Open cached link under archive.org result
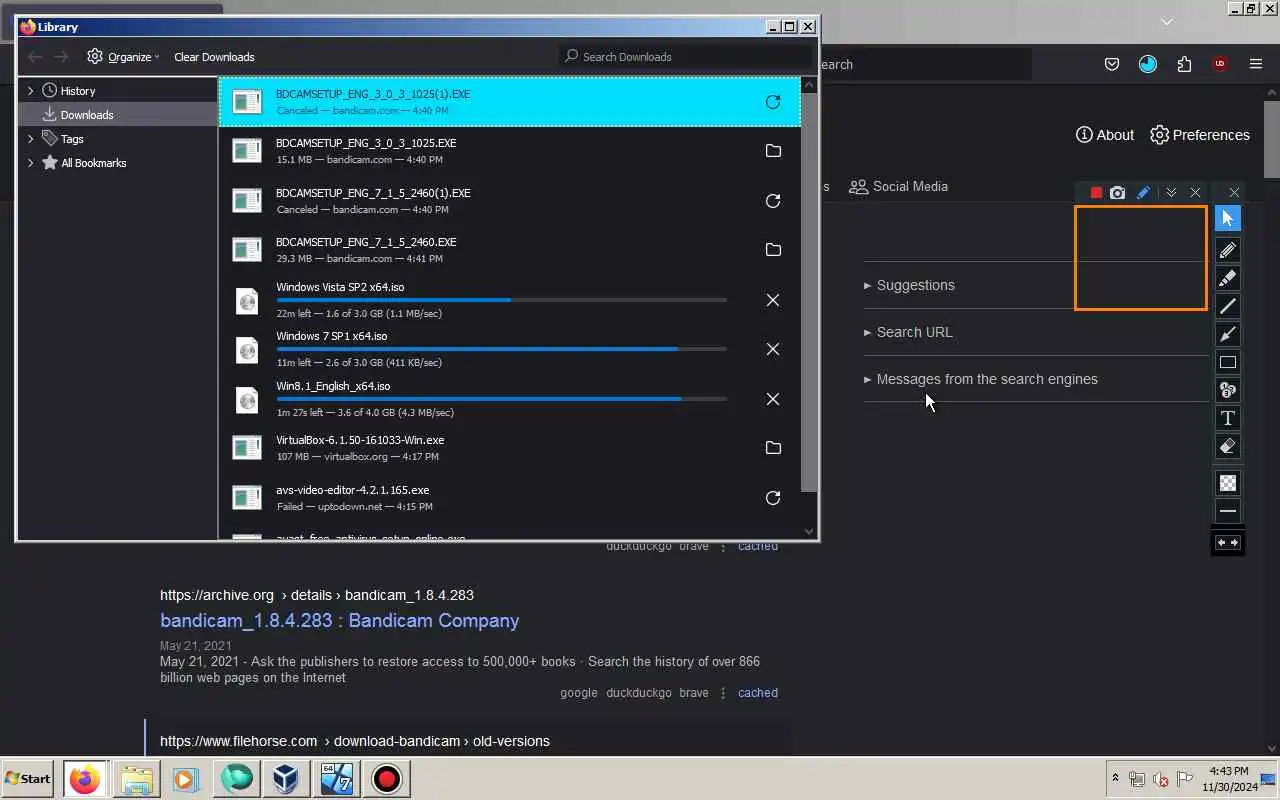 click(x=758, y=692)
